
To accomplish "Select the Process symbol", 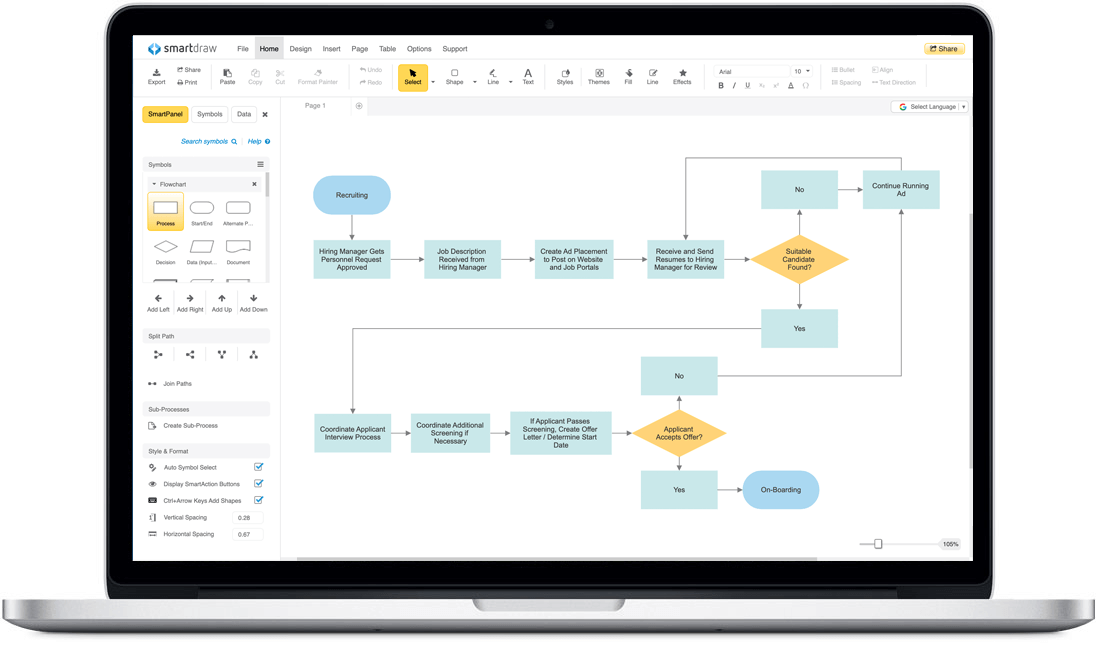I will point(166,212).
